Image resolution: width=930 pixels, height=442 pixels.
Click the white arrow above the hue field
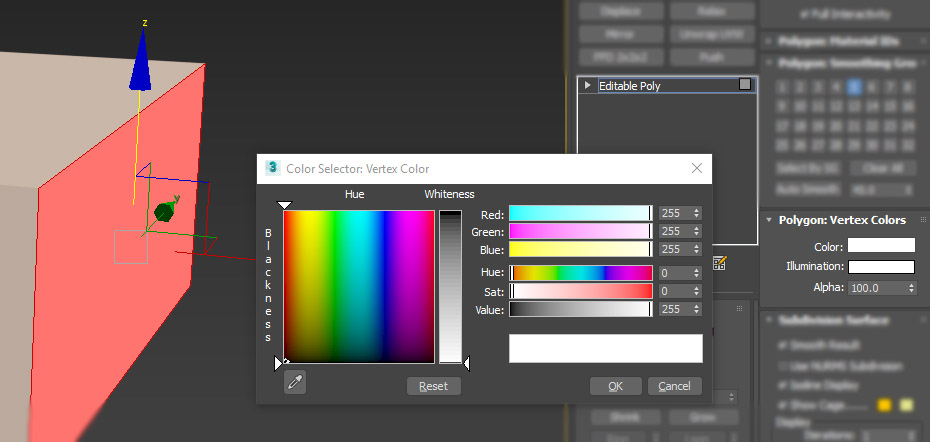pyautogui.click(x=285, y=205)
